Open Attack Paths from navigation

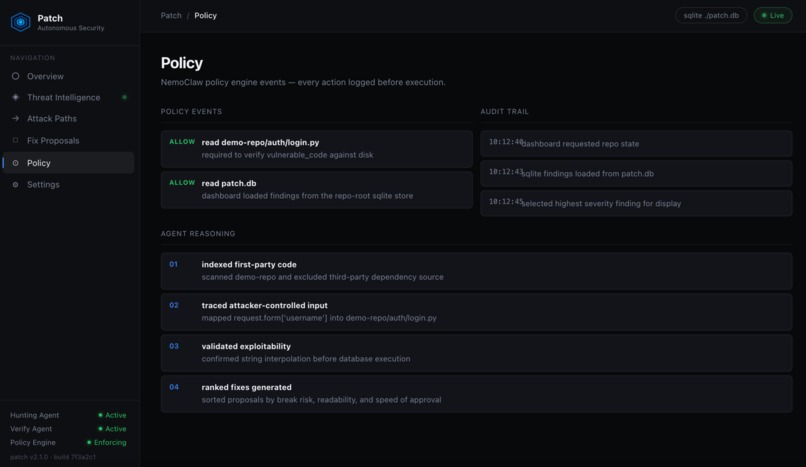click(68, 118)
